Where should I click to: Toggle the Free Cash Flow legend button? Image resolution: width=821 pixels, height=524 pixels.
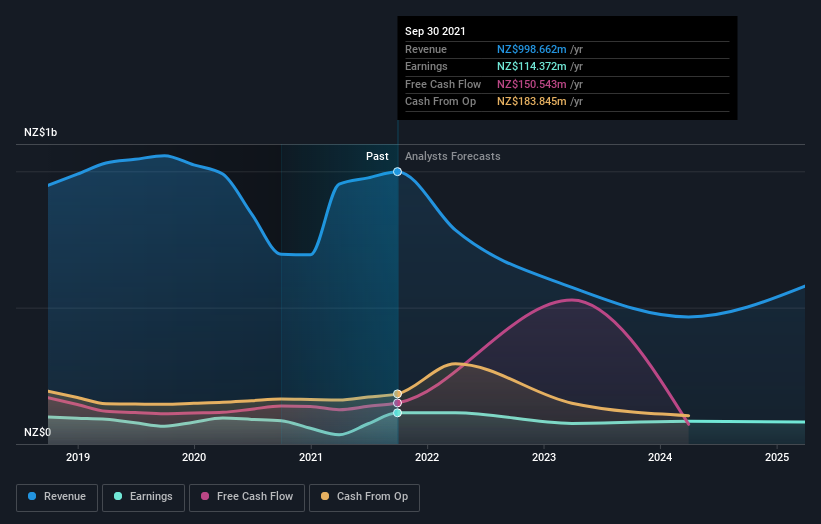(247, 497)
